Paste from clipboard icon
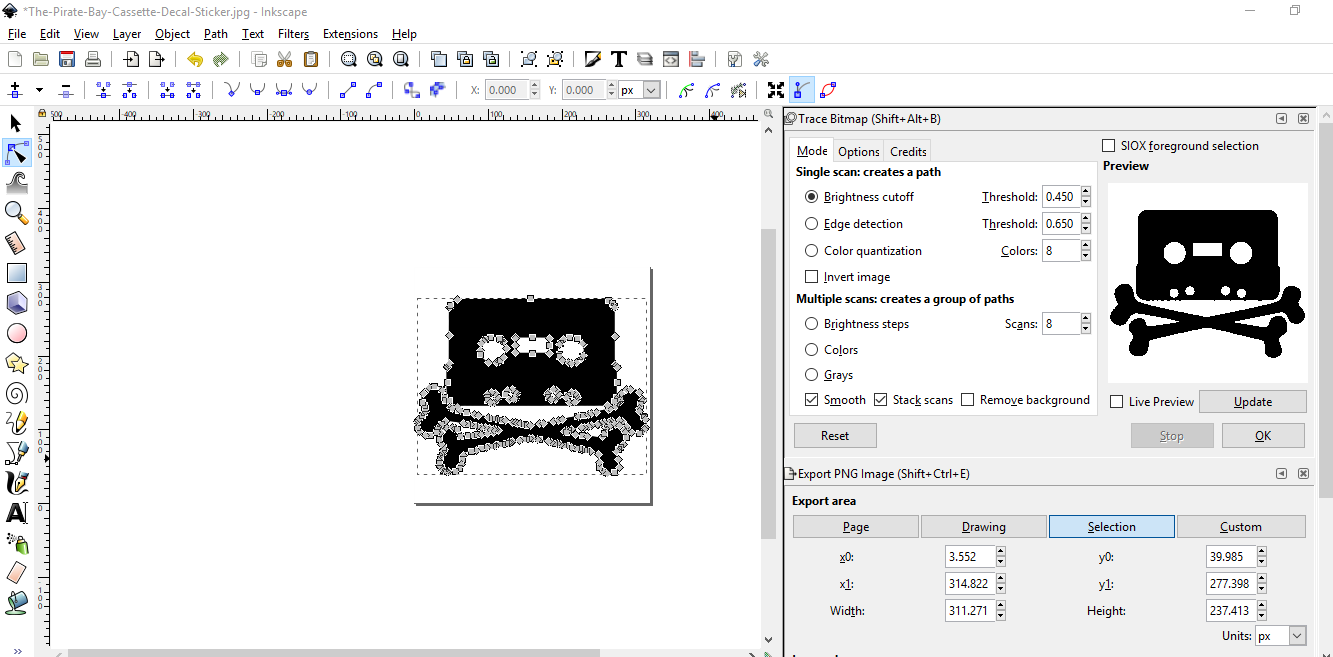 (311, 59)
